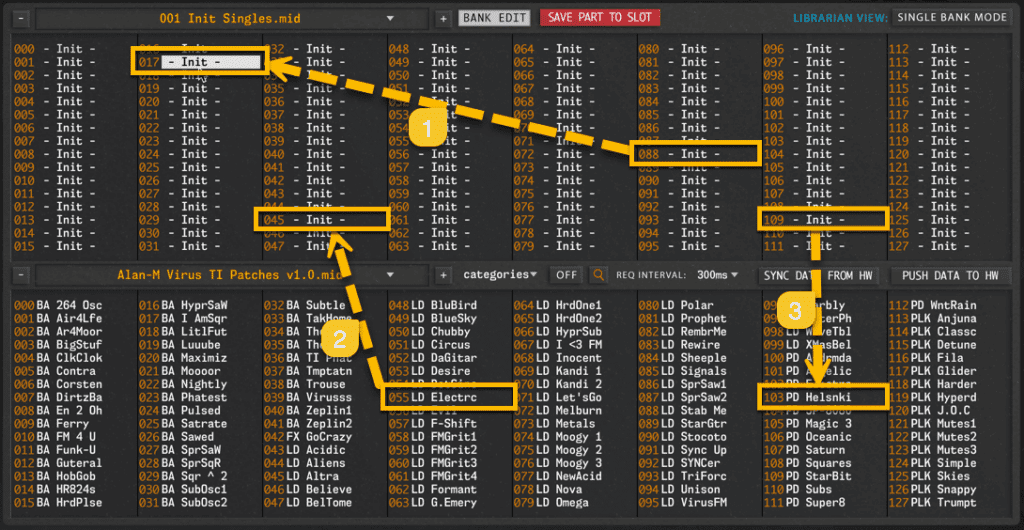Select patch 077 LD NewAcid
1024x530 pixels.
(x=558, y=476)
